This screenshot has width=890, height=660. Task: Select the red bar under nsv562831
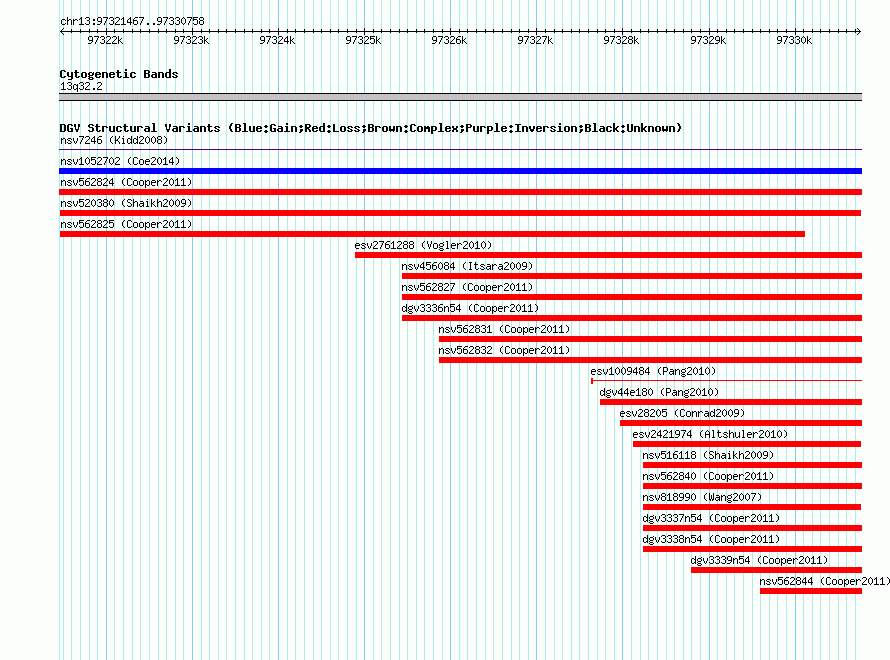pyautogui.click(x=650, y=339)
